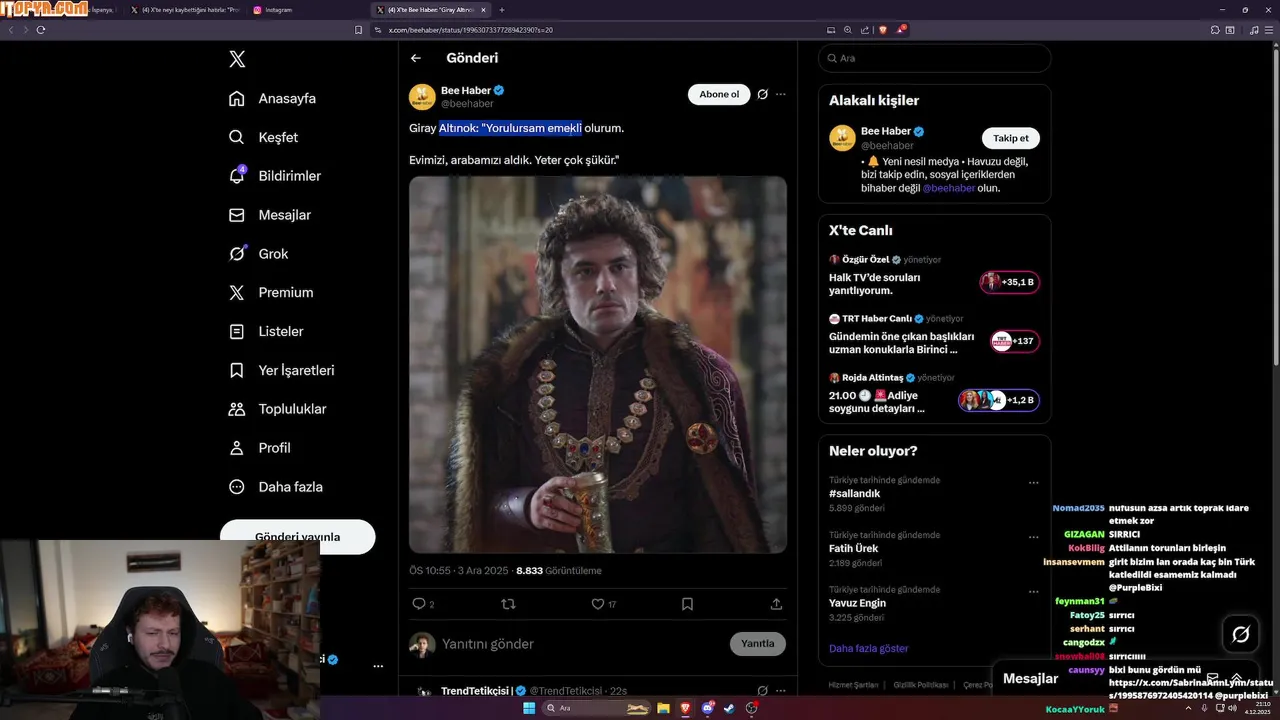Click the Gönderi yayınla button
This screenshot has width=1280, height=720.
(298, 536)
